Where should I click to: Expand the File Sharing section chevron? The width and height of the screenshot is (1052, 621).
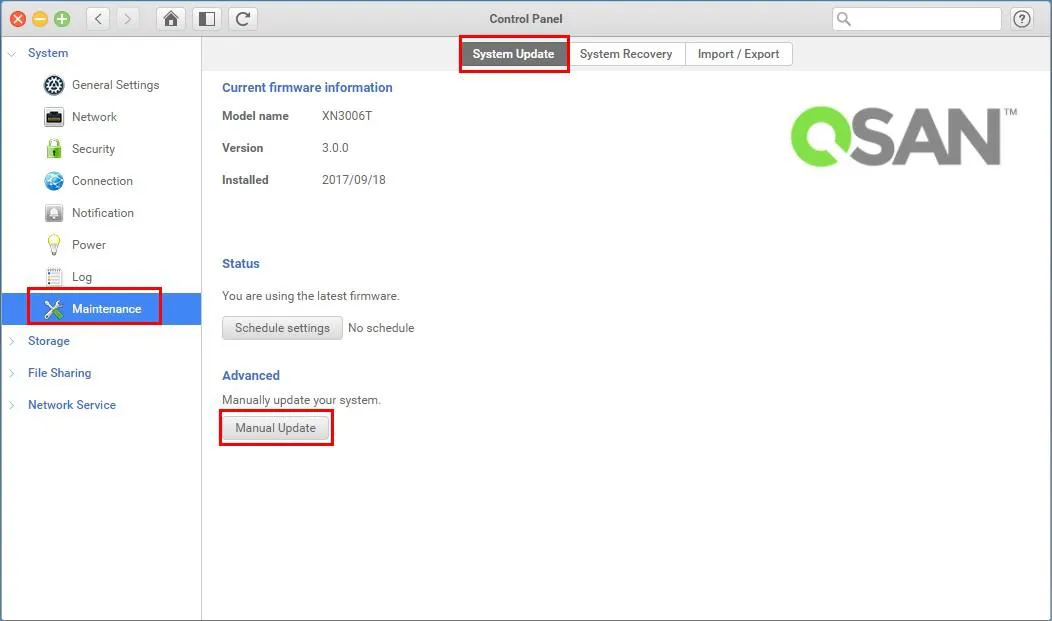click(11, 373)
